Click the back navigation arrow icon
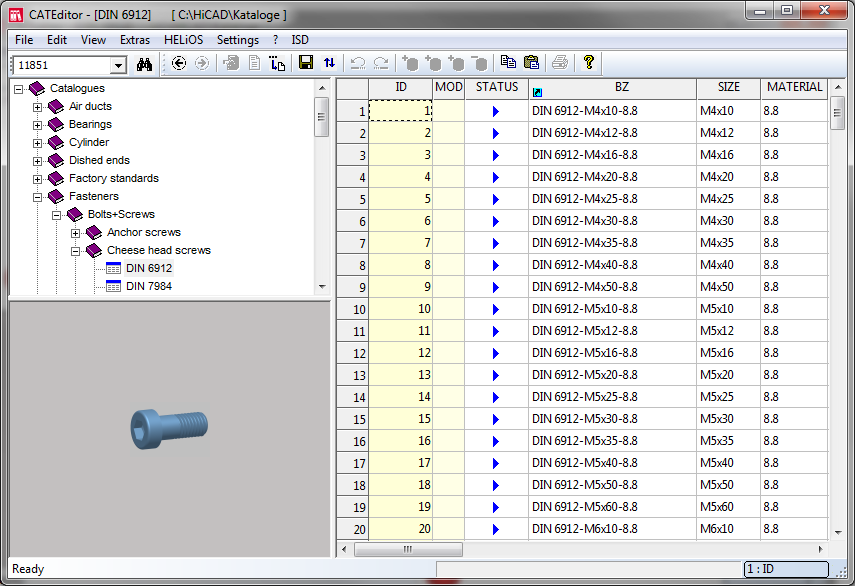 (180, 63)
